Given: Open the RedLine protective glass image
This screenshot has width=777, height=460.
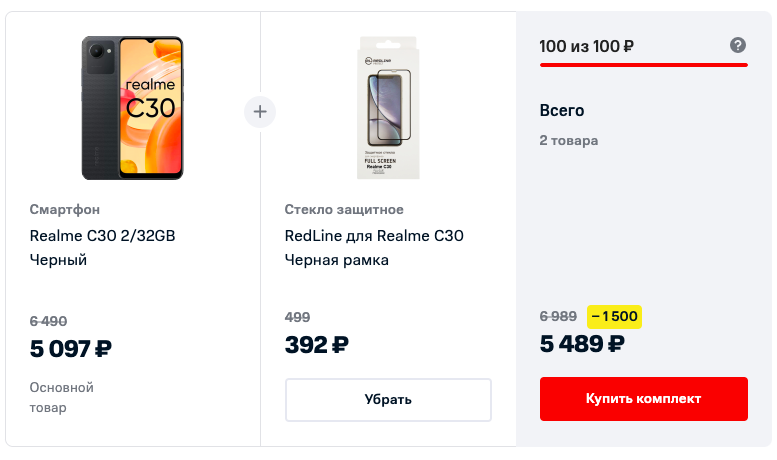Looking at the screenshot, I should point(388,108).
